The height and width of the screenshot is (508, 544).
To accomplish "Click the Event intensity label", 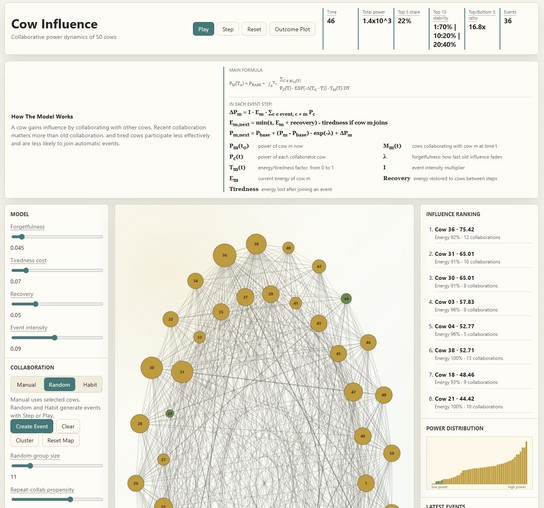I will (x=29, y=328).
